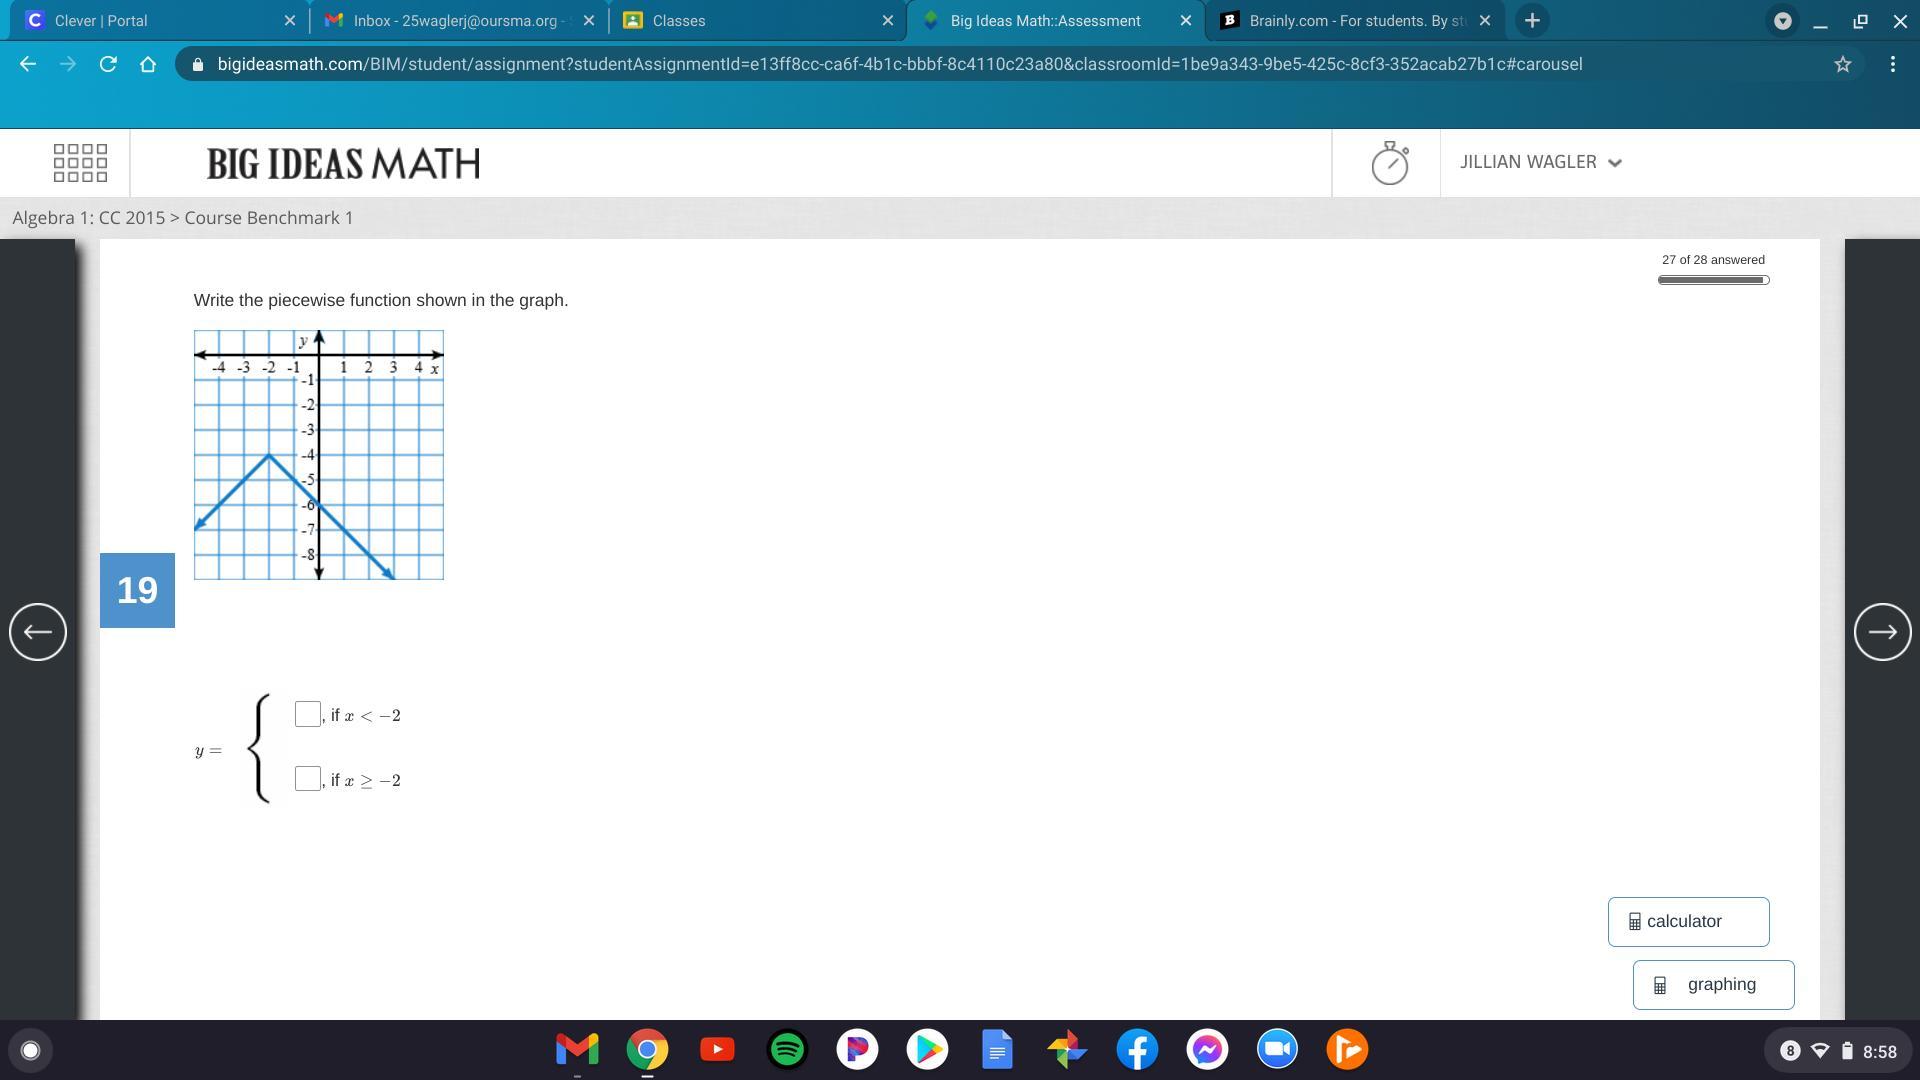Viewport: 1920px width, 1080px height.
Task: Open tab search dropdown arrow
Action: (1782, 20)
